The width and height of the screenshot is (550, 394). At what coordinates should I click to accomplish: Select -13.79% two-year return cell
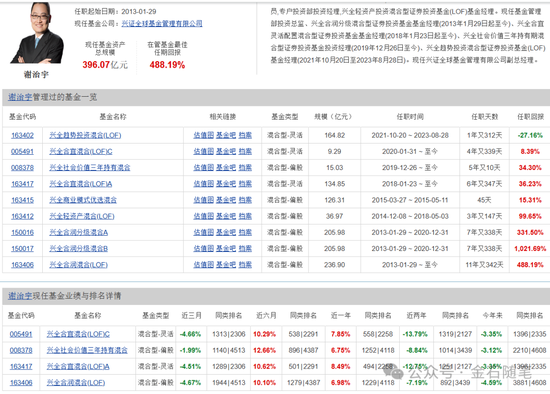(415, 334)
